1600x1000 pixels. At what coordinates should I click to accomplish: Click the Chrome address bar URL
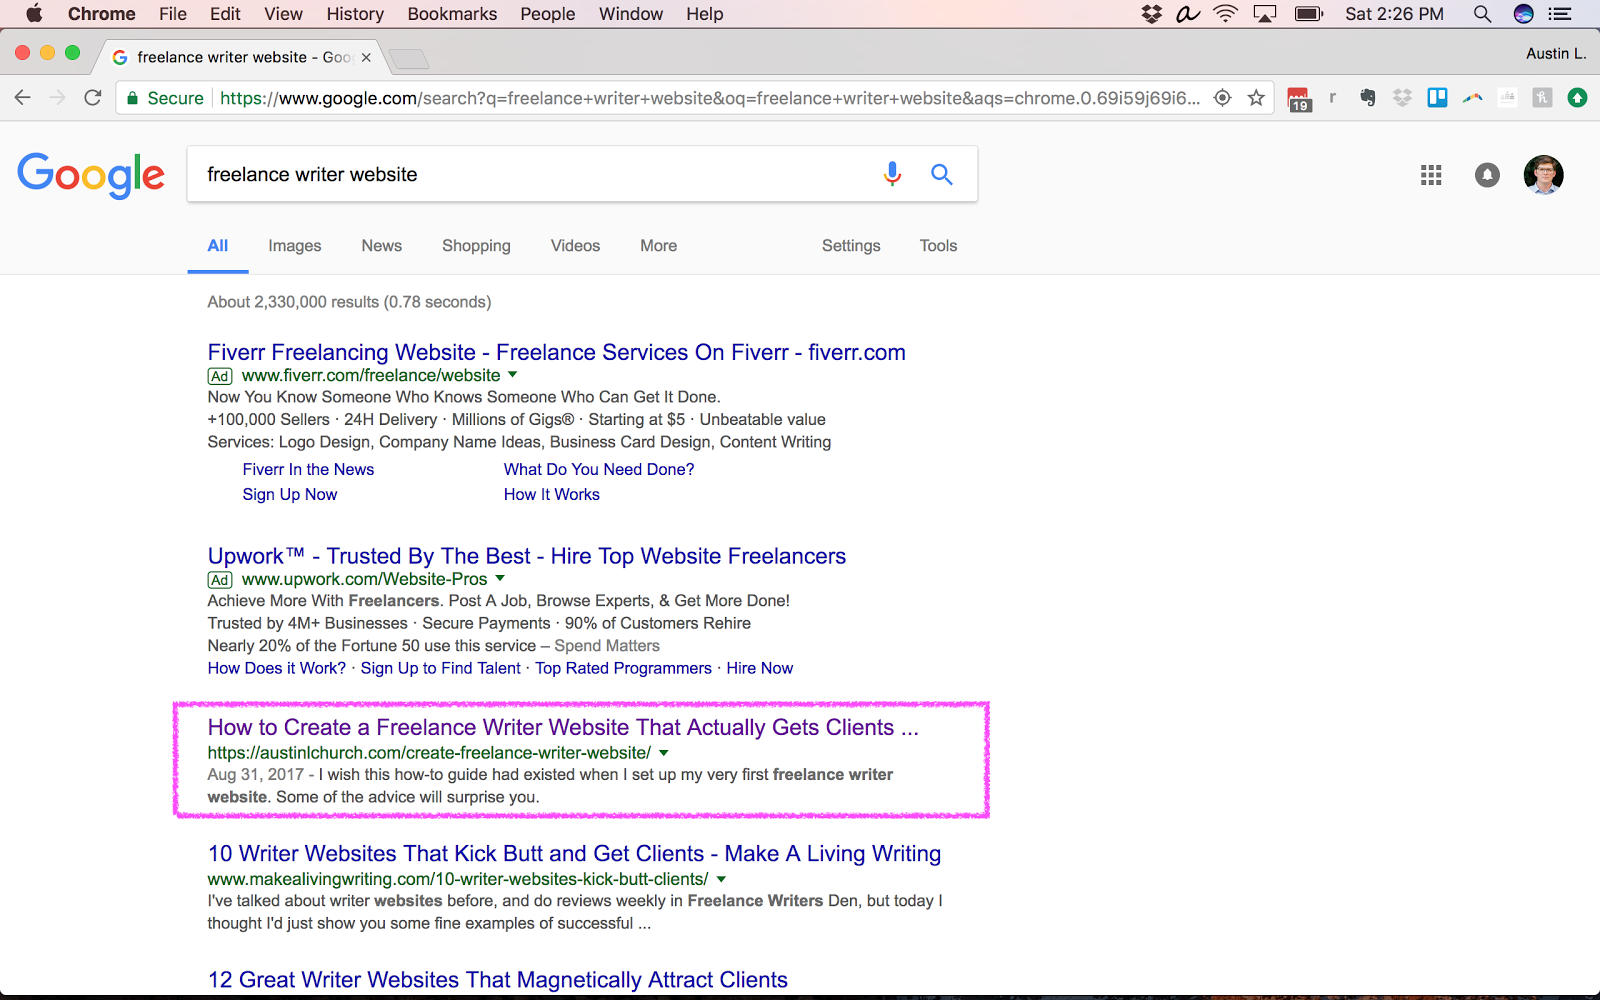coord(710,98)
